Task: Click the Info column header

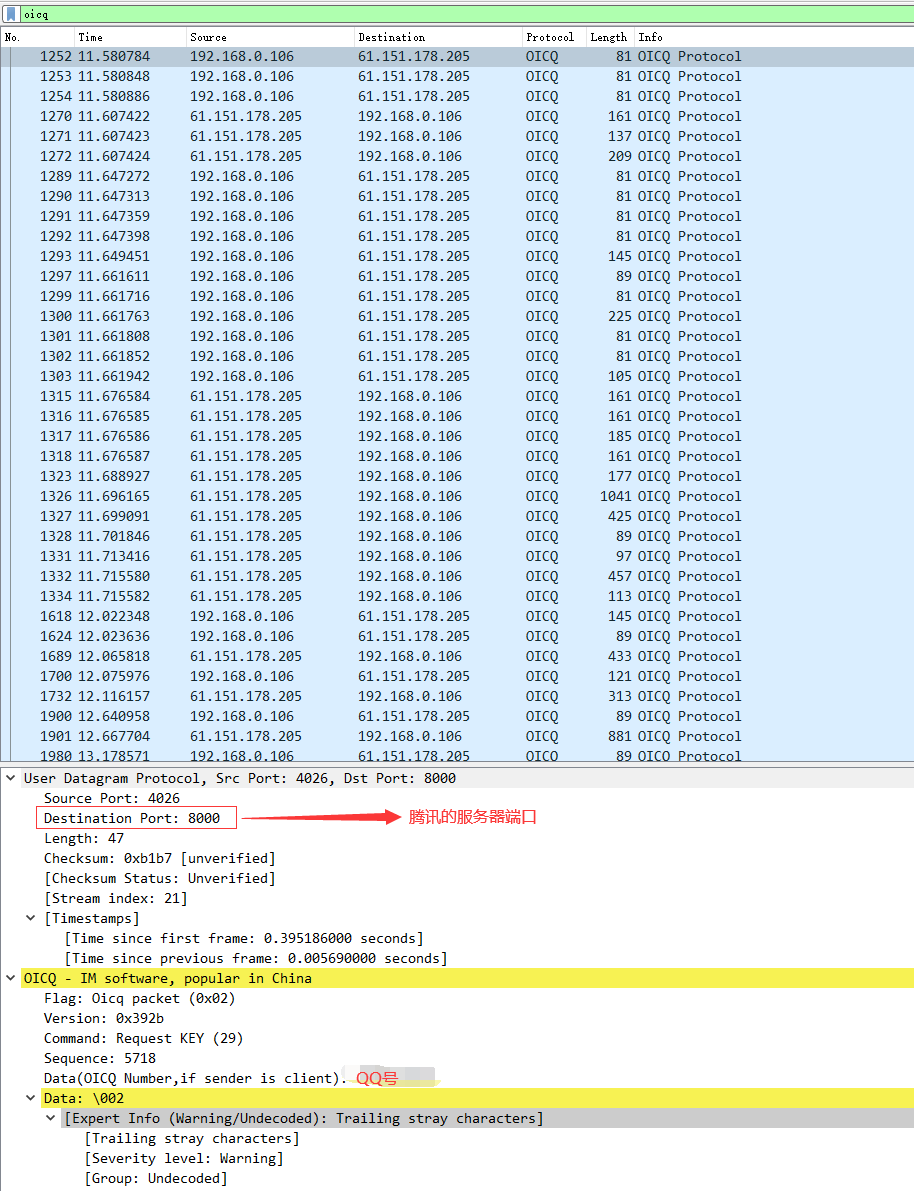Action: pos(773,37)
